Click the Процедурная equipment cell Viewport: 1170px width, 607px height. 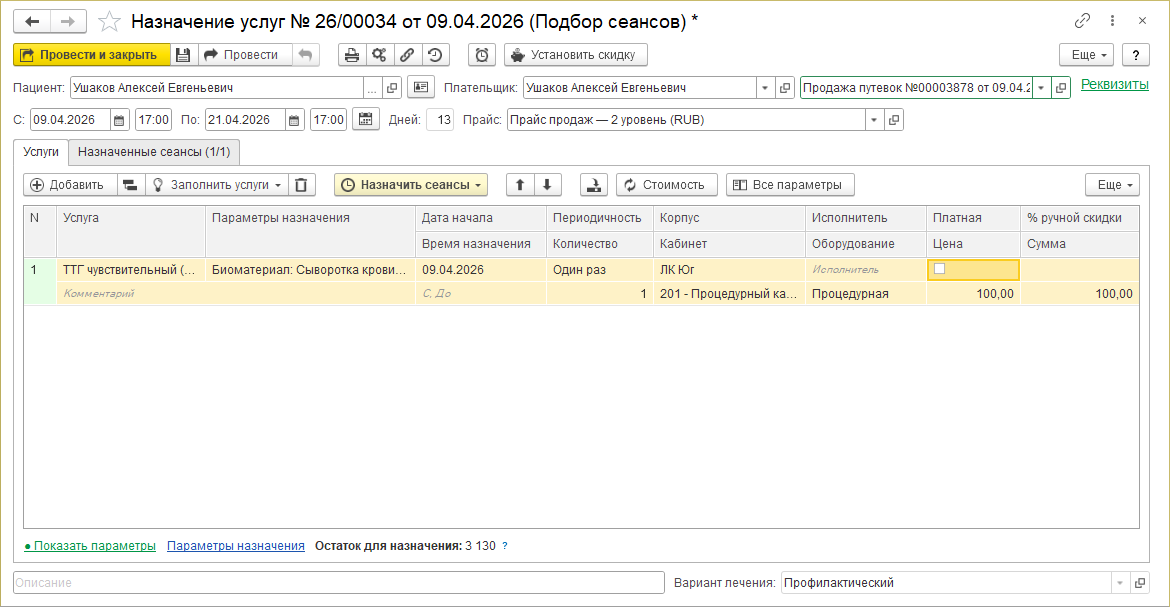pos(866,293)
